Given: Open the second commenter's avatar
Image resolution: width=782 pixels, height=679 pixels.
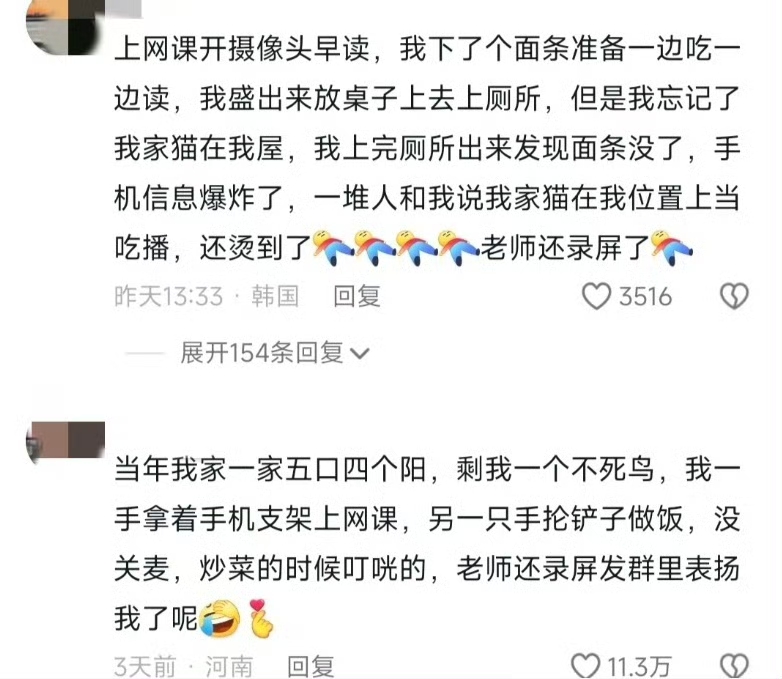Looking at the screenshot, I should point(65,444).
